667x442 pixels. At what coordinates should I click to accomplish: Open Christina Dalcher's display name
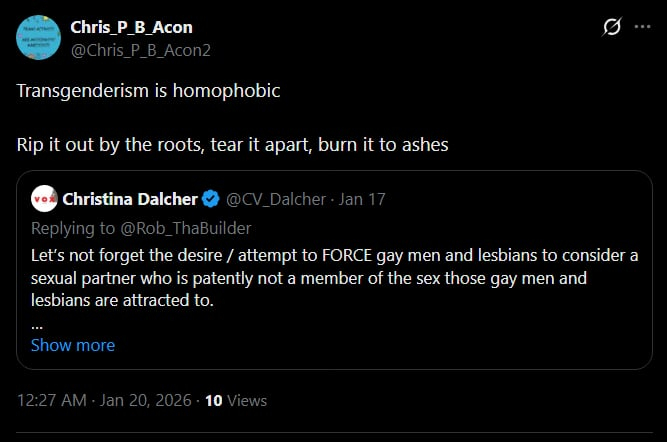click(x=130, y=198)
